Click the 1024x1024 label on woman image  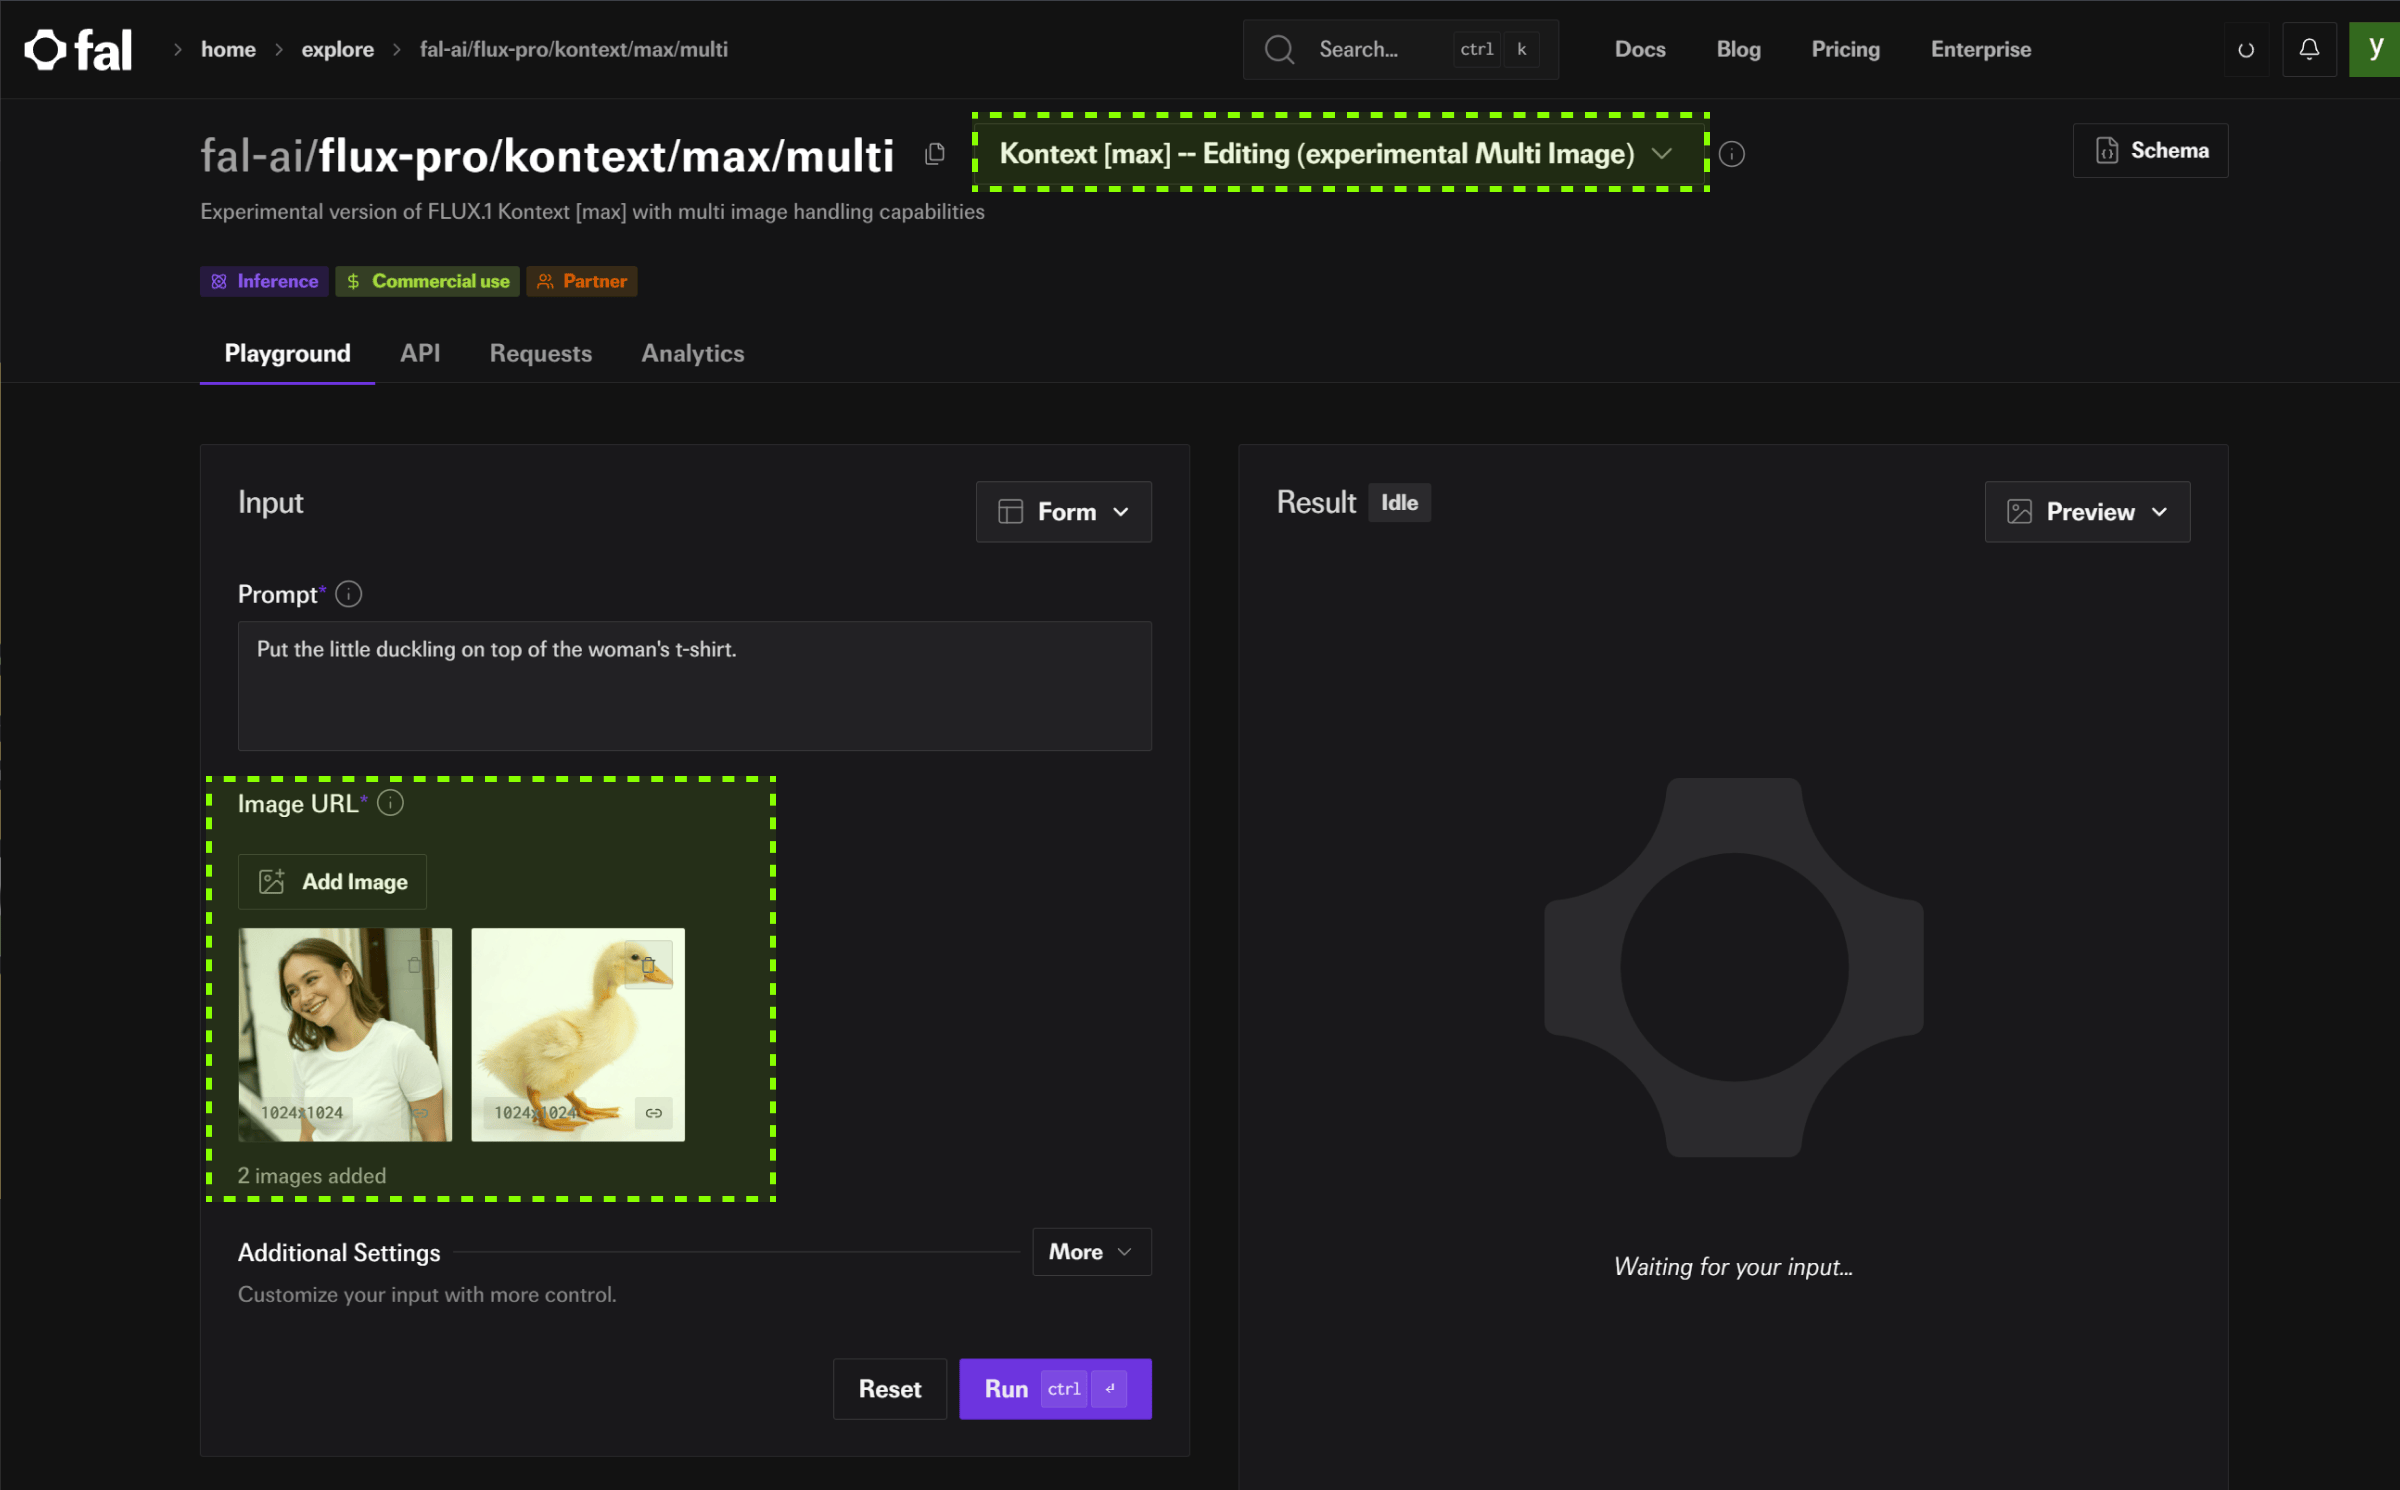tap(302, 1113)
